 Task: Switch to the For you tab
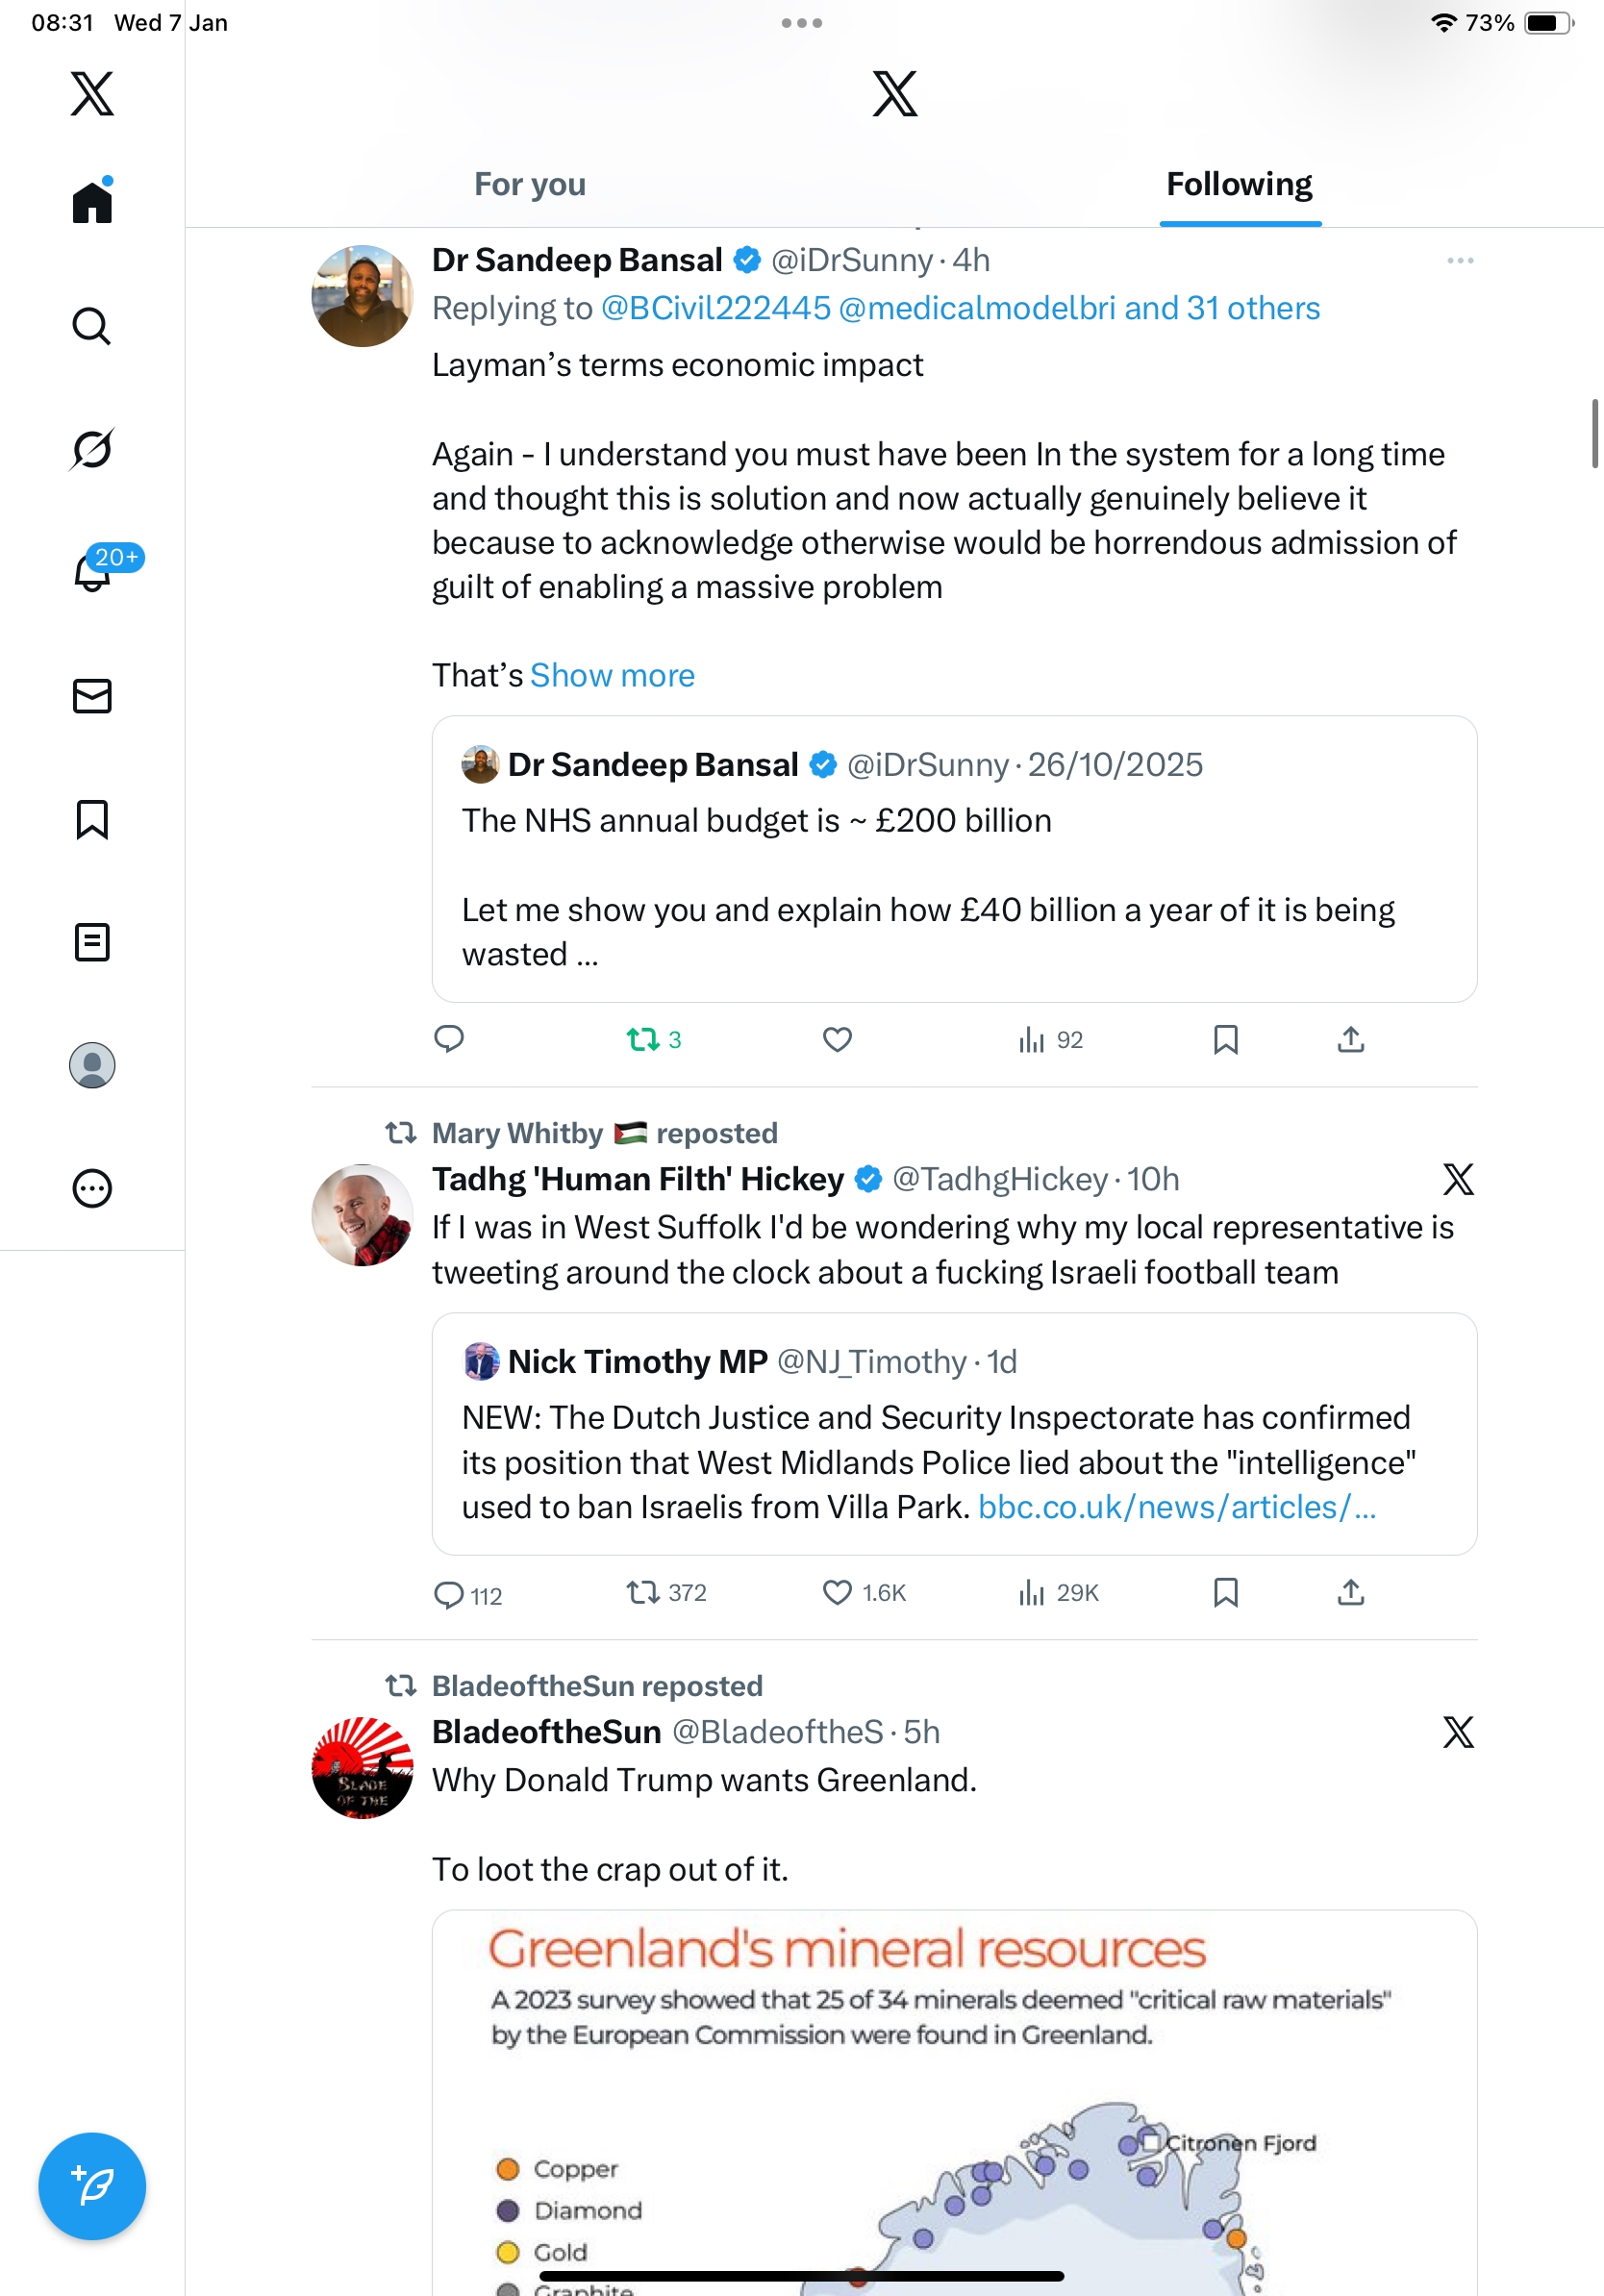[x=530, y=185]
